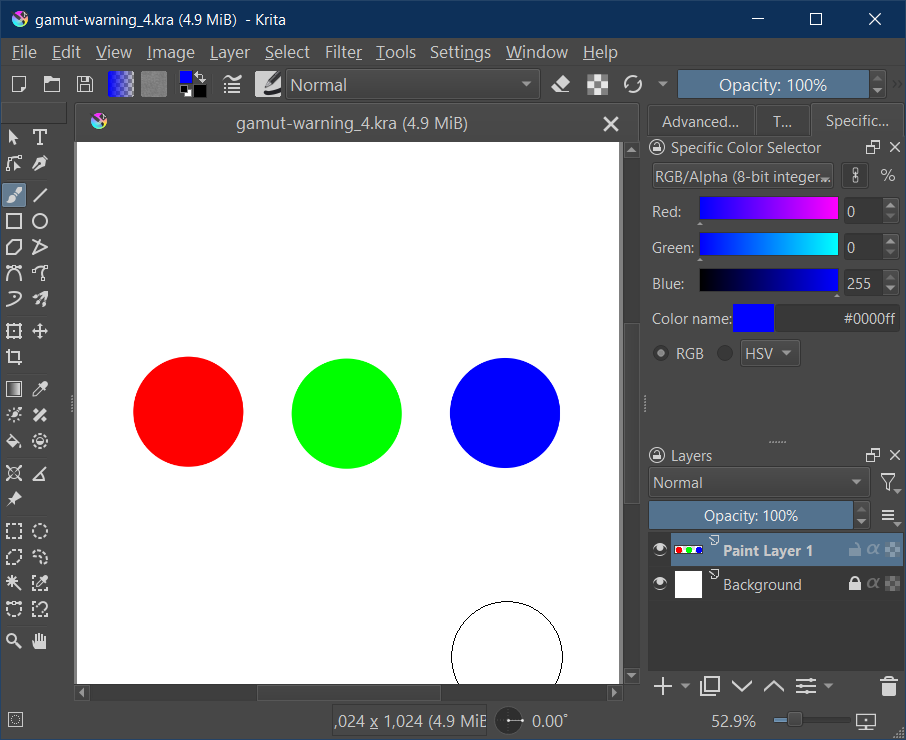This screenshot has width=906, height=740.
Task: Click the Blue channel gradient slider
Action: pyautogui.click(x=768, y=281)
